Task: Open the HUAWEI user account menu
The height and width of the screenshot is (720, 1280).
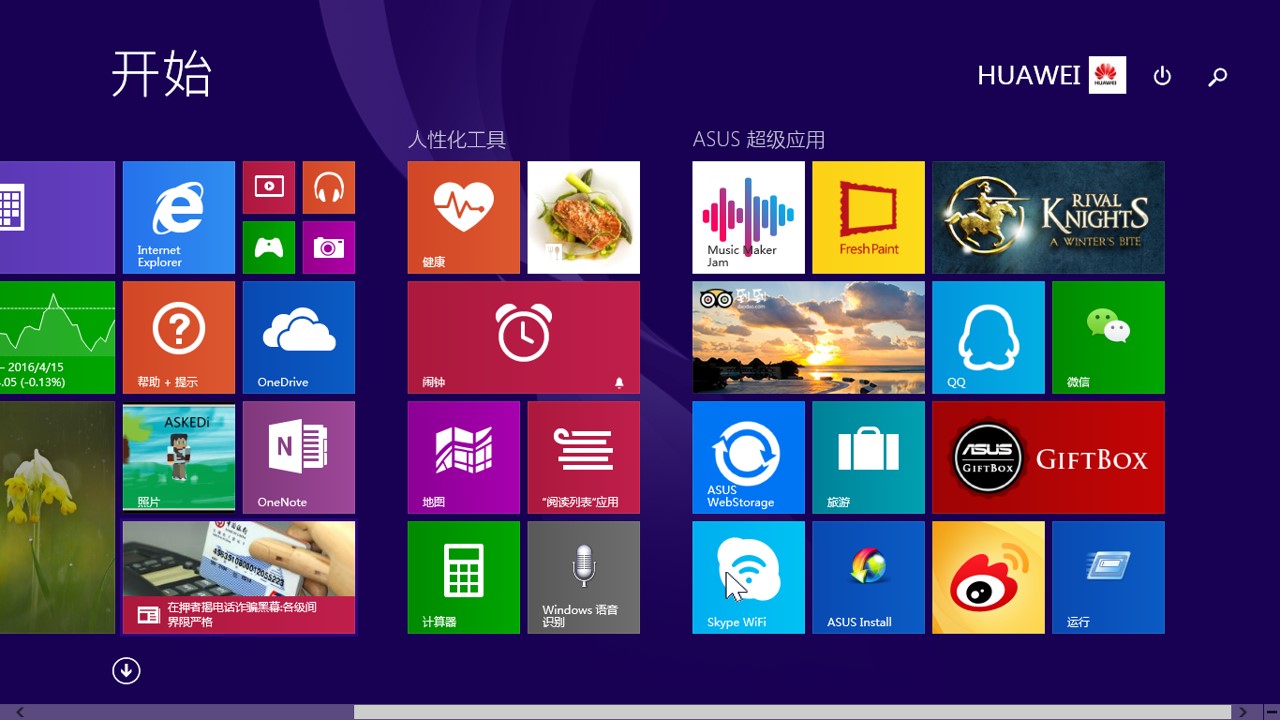Action: click(1052, 75)
